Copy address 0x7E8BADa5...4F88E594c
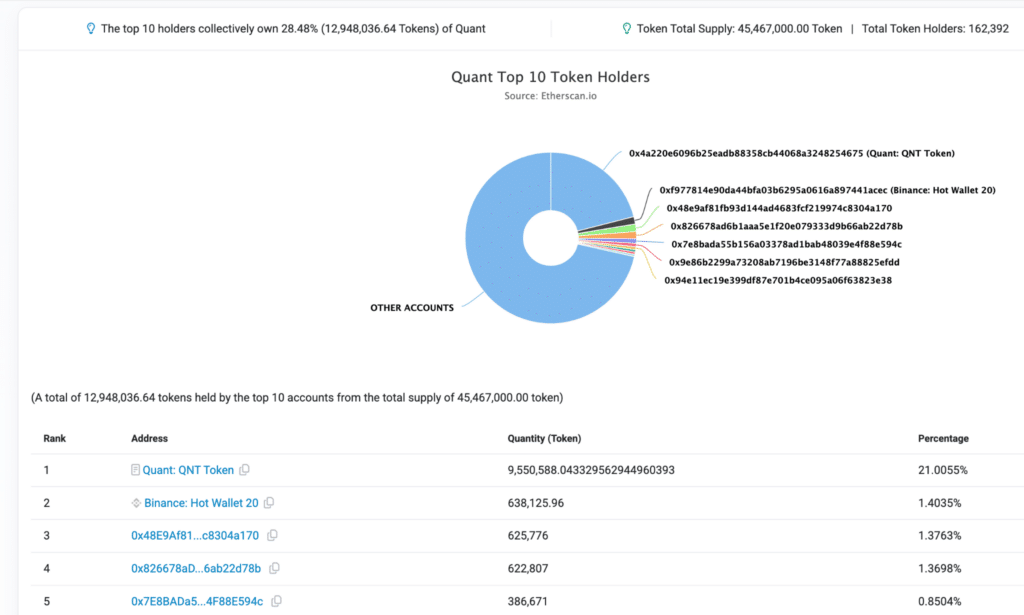This screenshot has height=615, width=1024. 277,601
